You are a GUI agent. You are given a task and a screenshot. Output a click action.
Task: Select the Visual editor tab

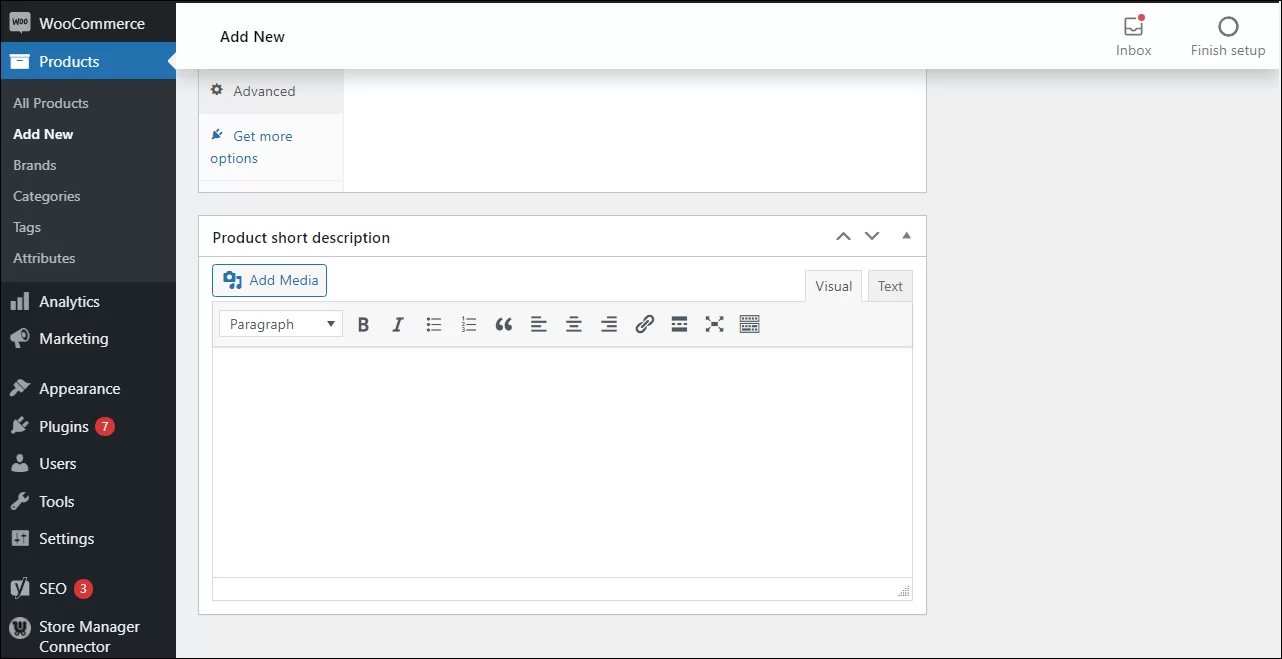(833, 285)
